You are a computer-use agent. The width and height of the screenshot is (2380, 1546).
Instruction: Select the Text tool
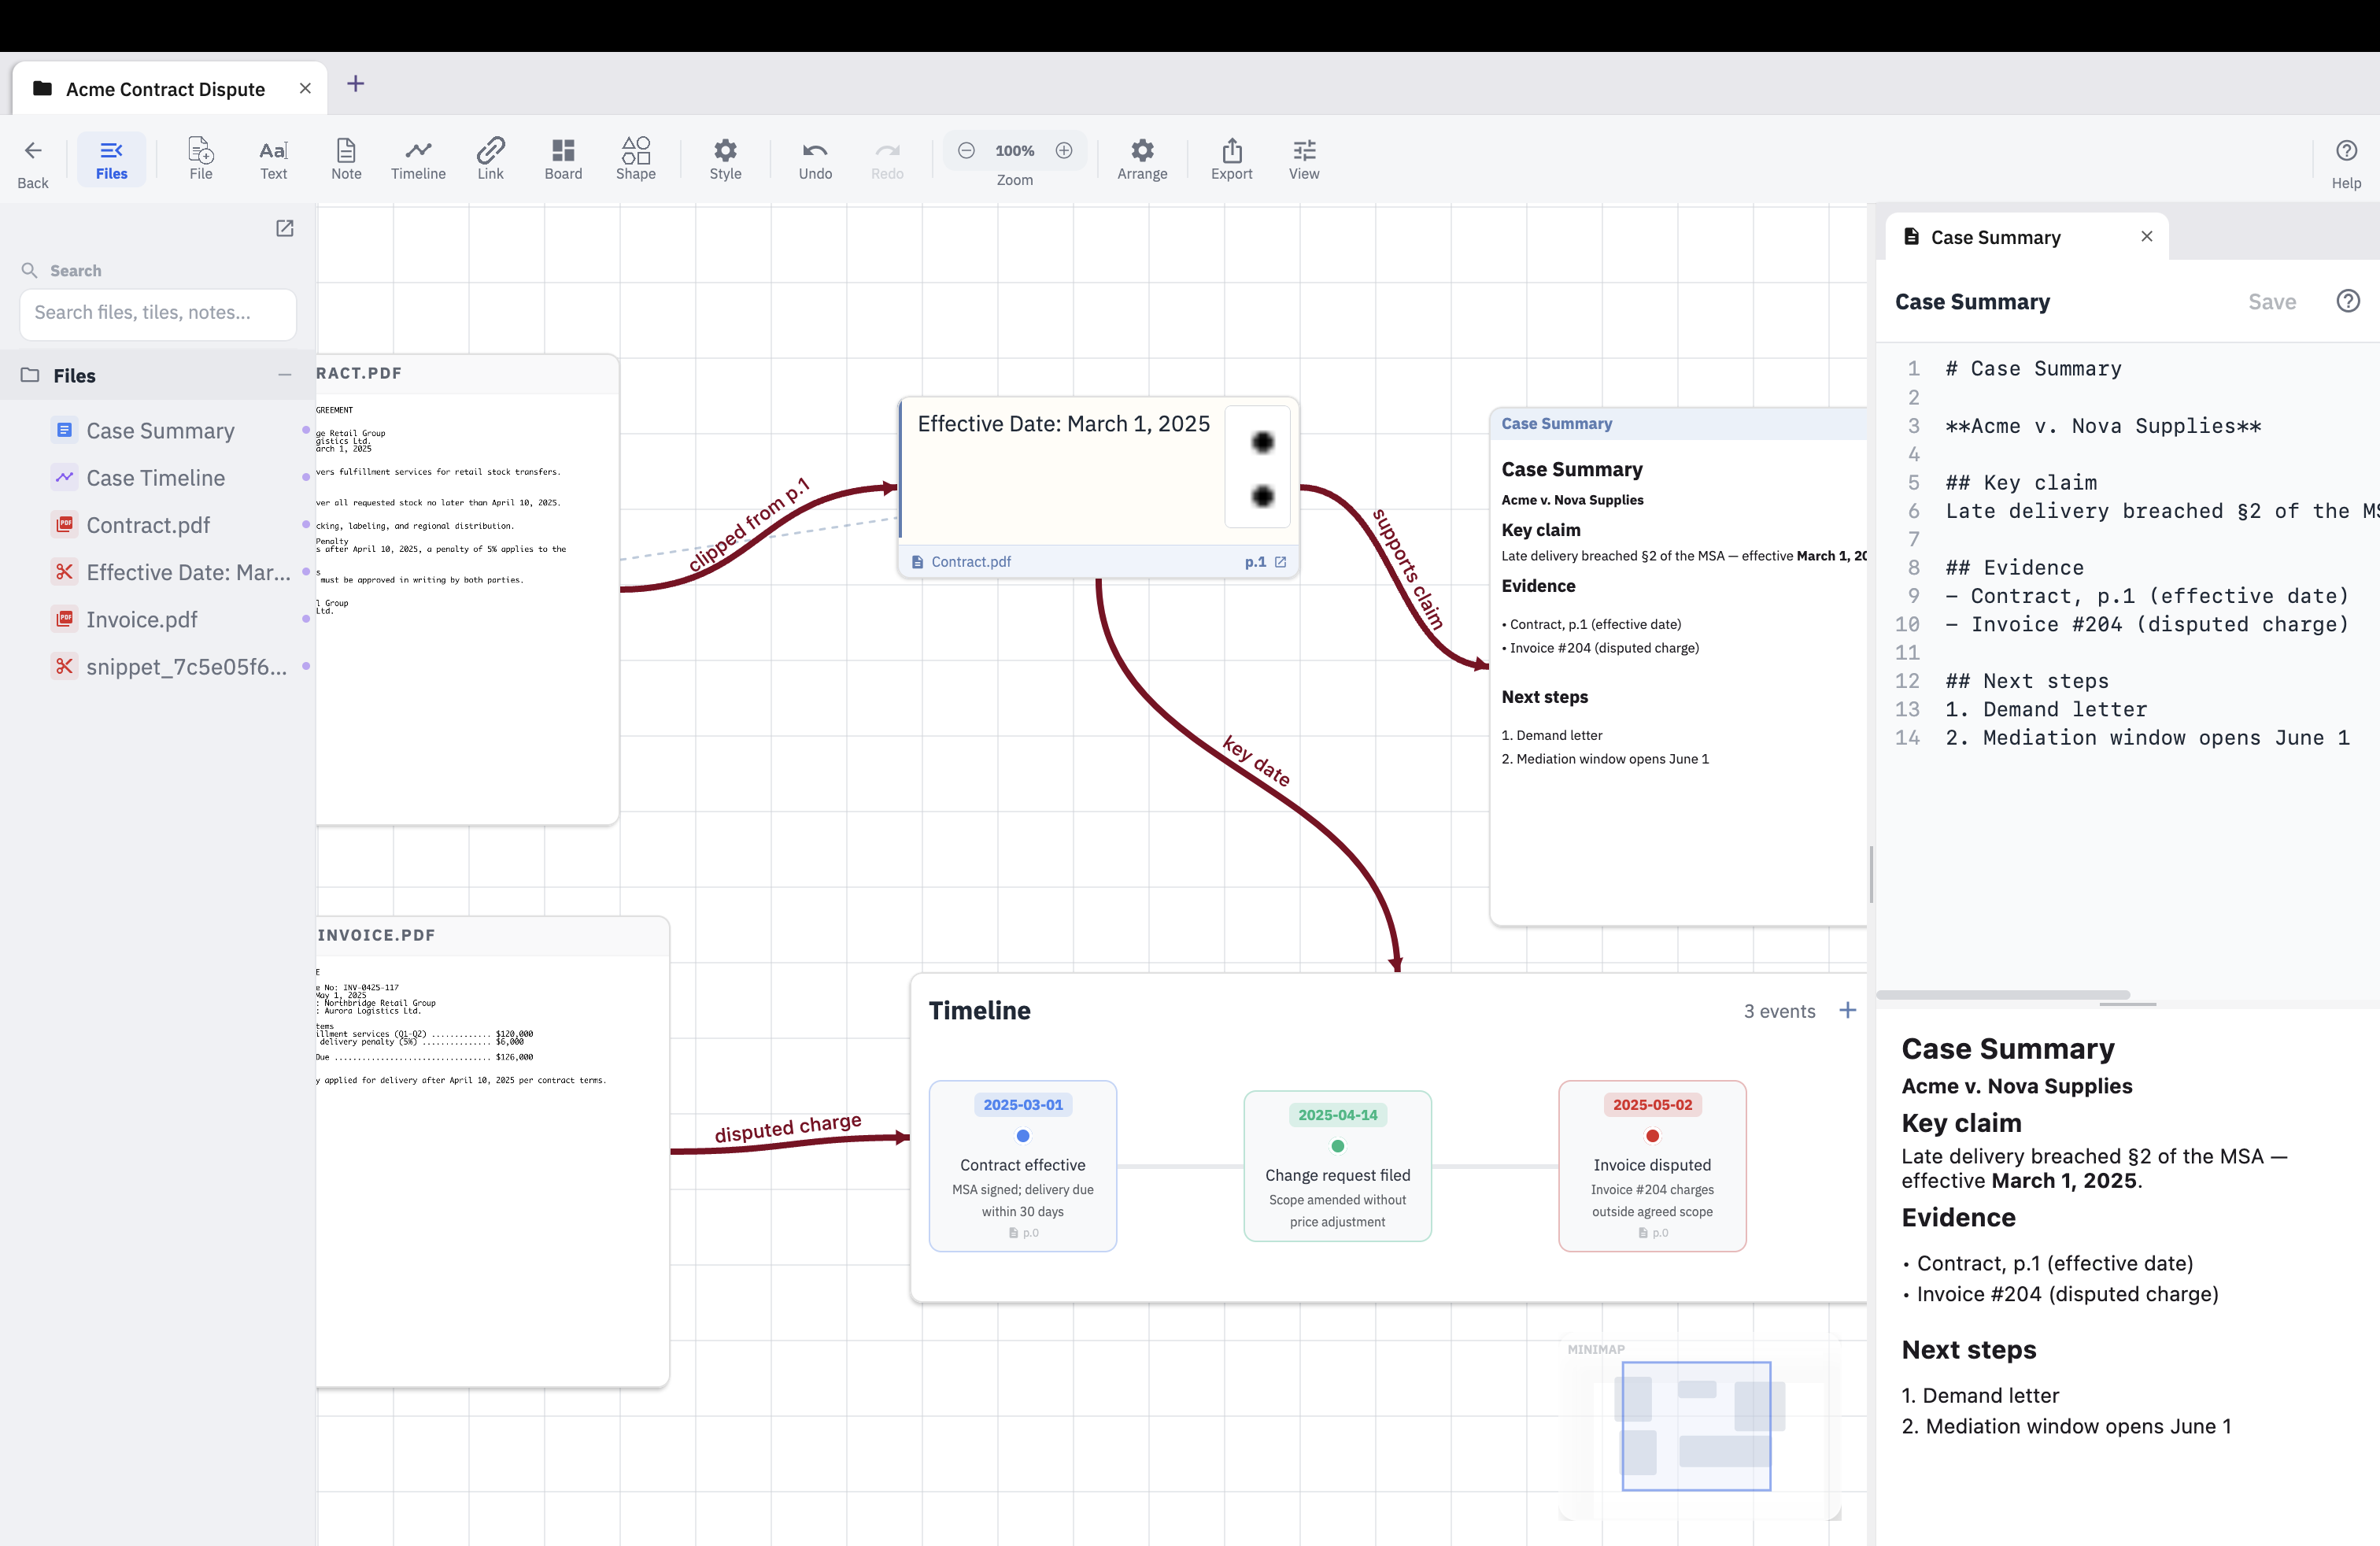pos(273,160)
